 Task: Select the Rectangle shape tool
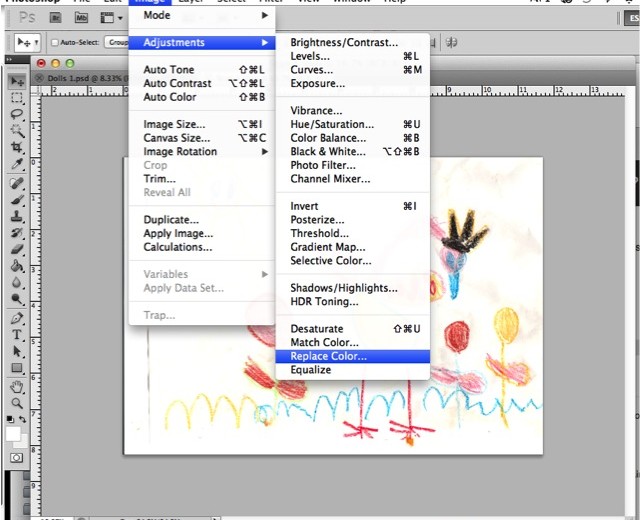pos(17,368)
